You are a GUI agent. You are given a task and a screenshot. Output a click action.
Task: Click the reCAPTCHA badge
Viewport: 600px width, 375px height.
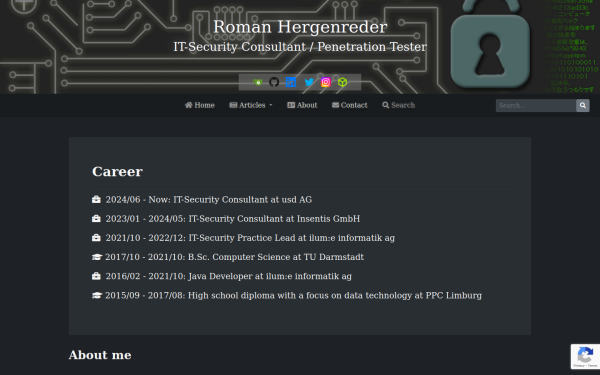585,357
